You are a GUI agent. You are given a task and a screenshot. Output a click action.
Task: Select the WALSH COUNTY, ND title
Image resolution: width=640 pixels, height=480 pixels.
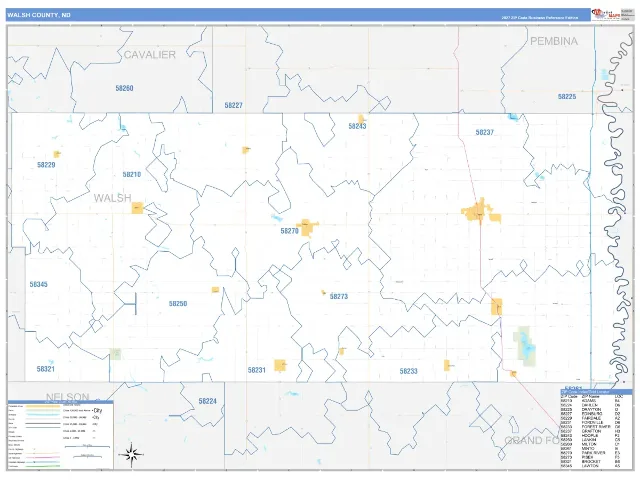click(39, 15)
